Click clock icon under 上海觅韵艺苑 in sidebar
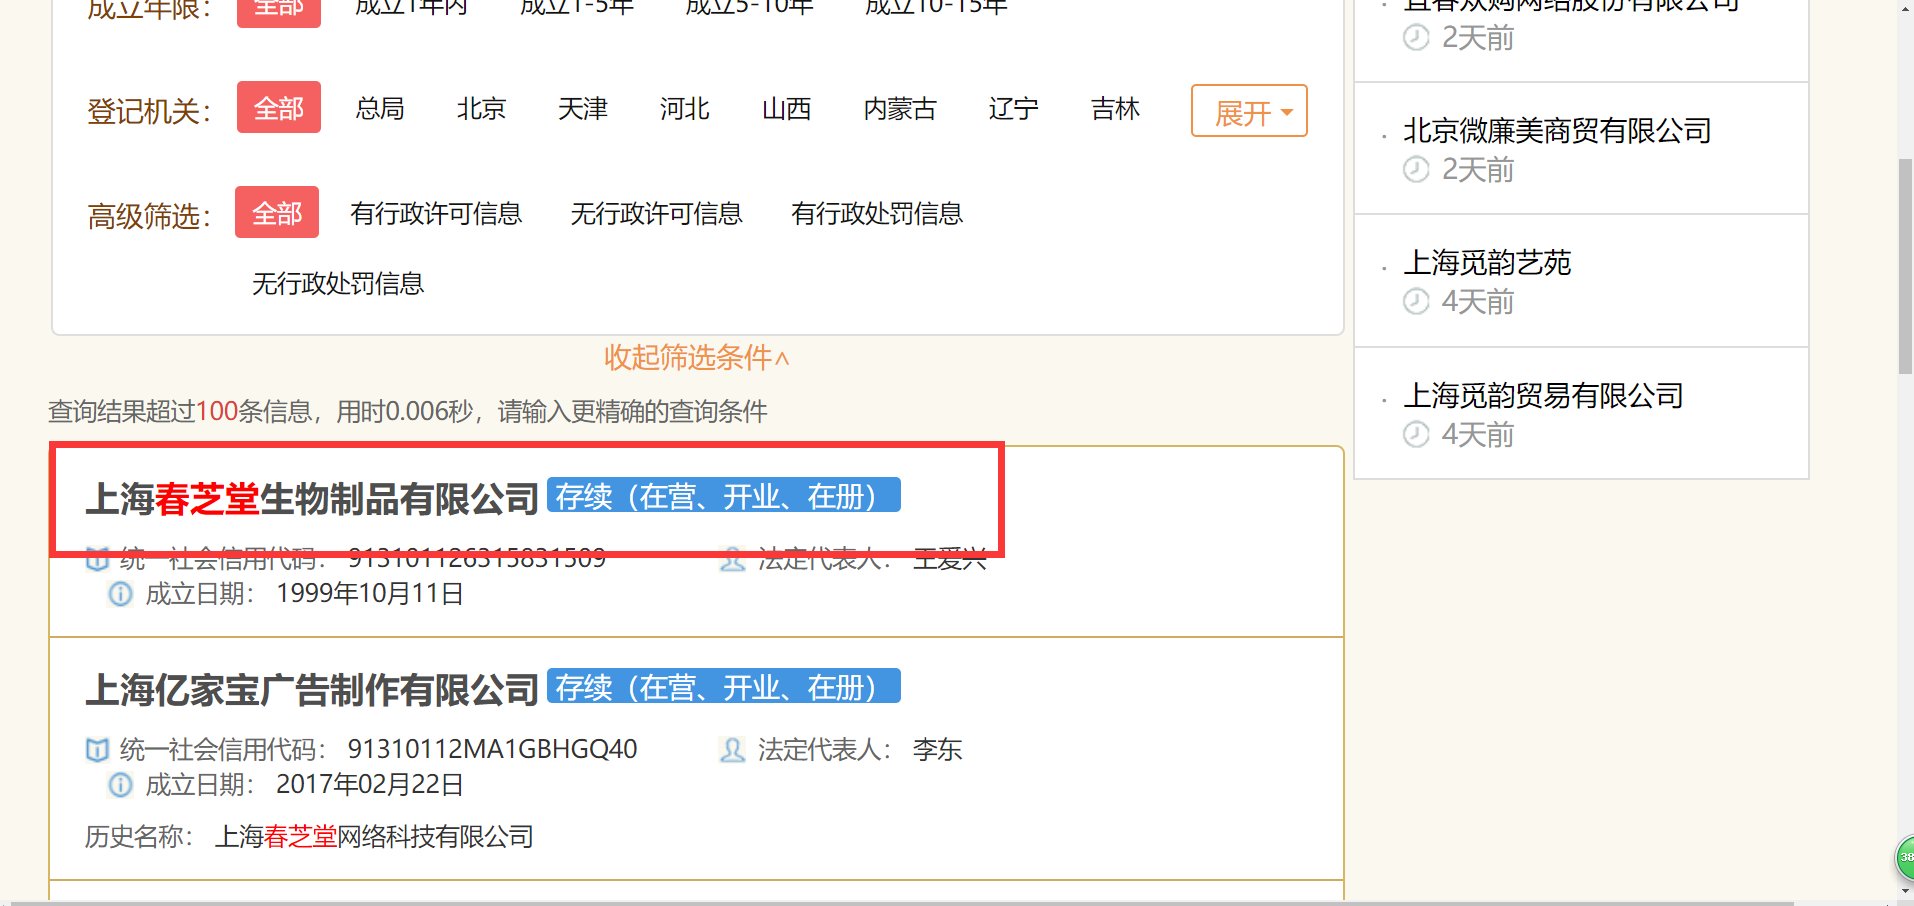 [1415, 303]
